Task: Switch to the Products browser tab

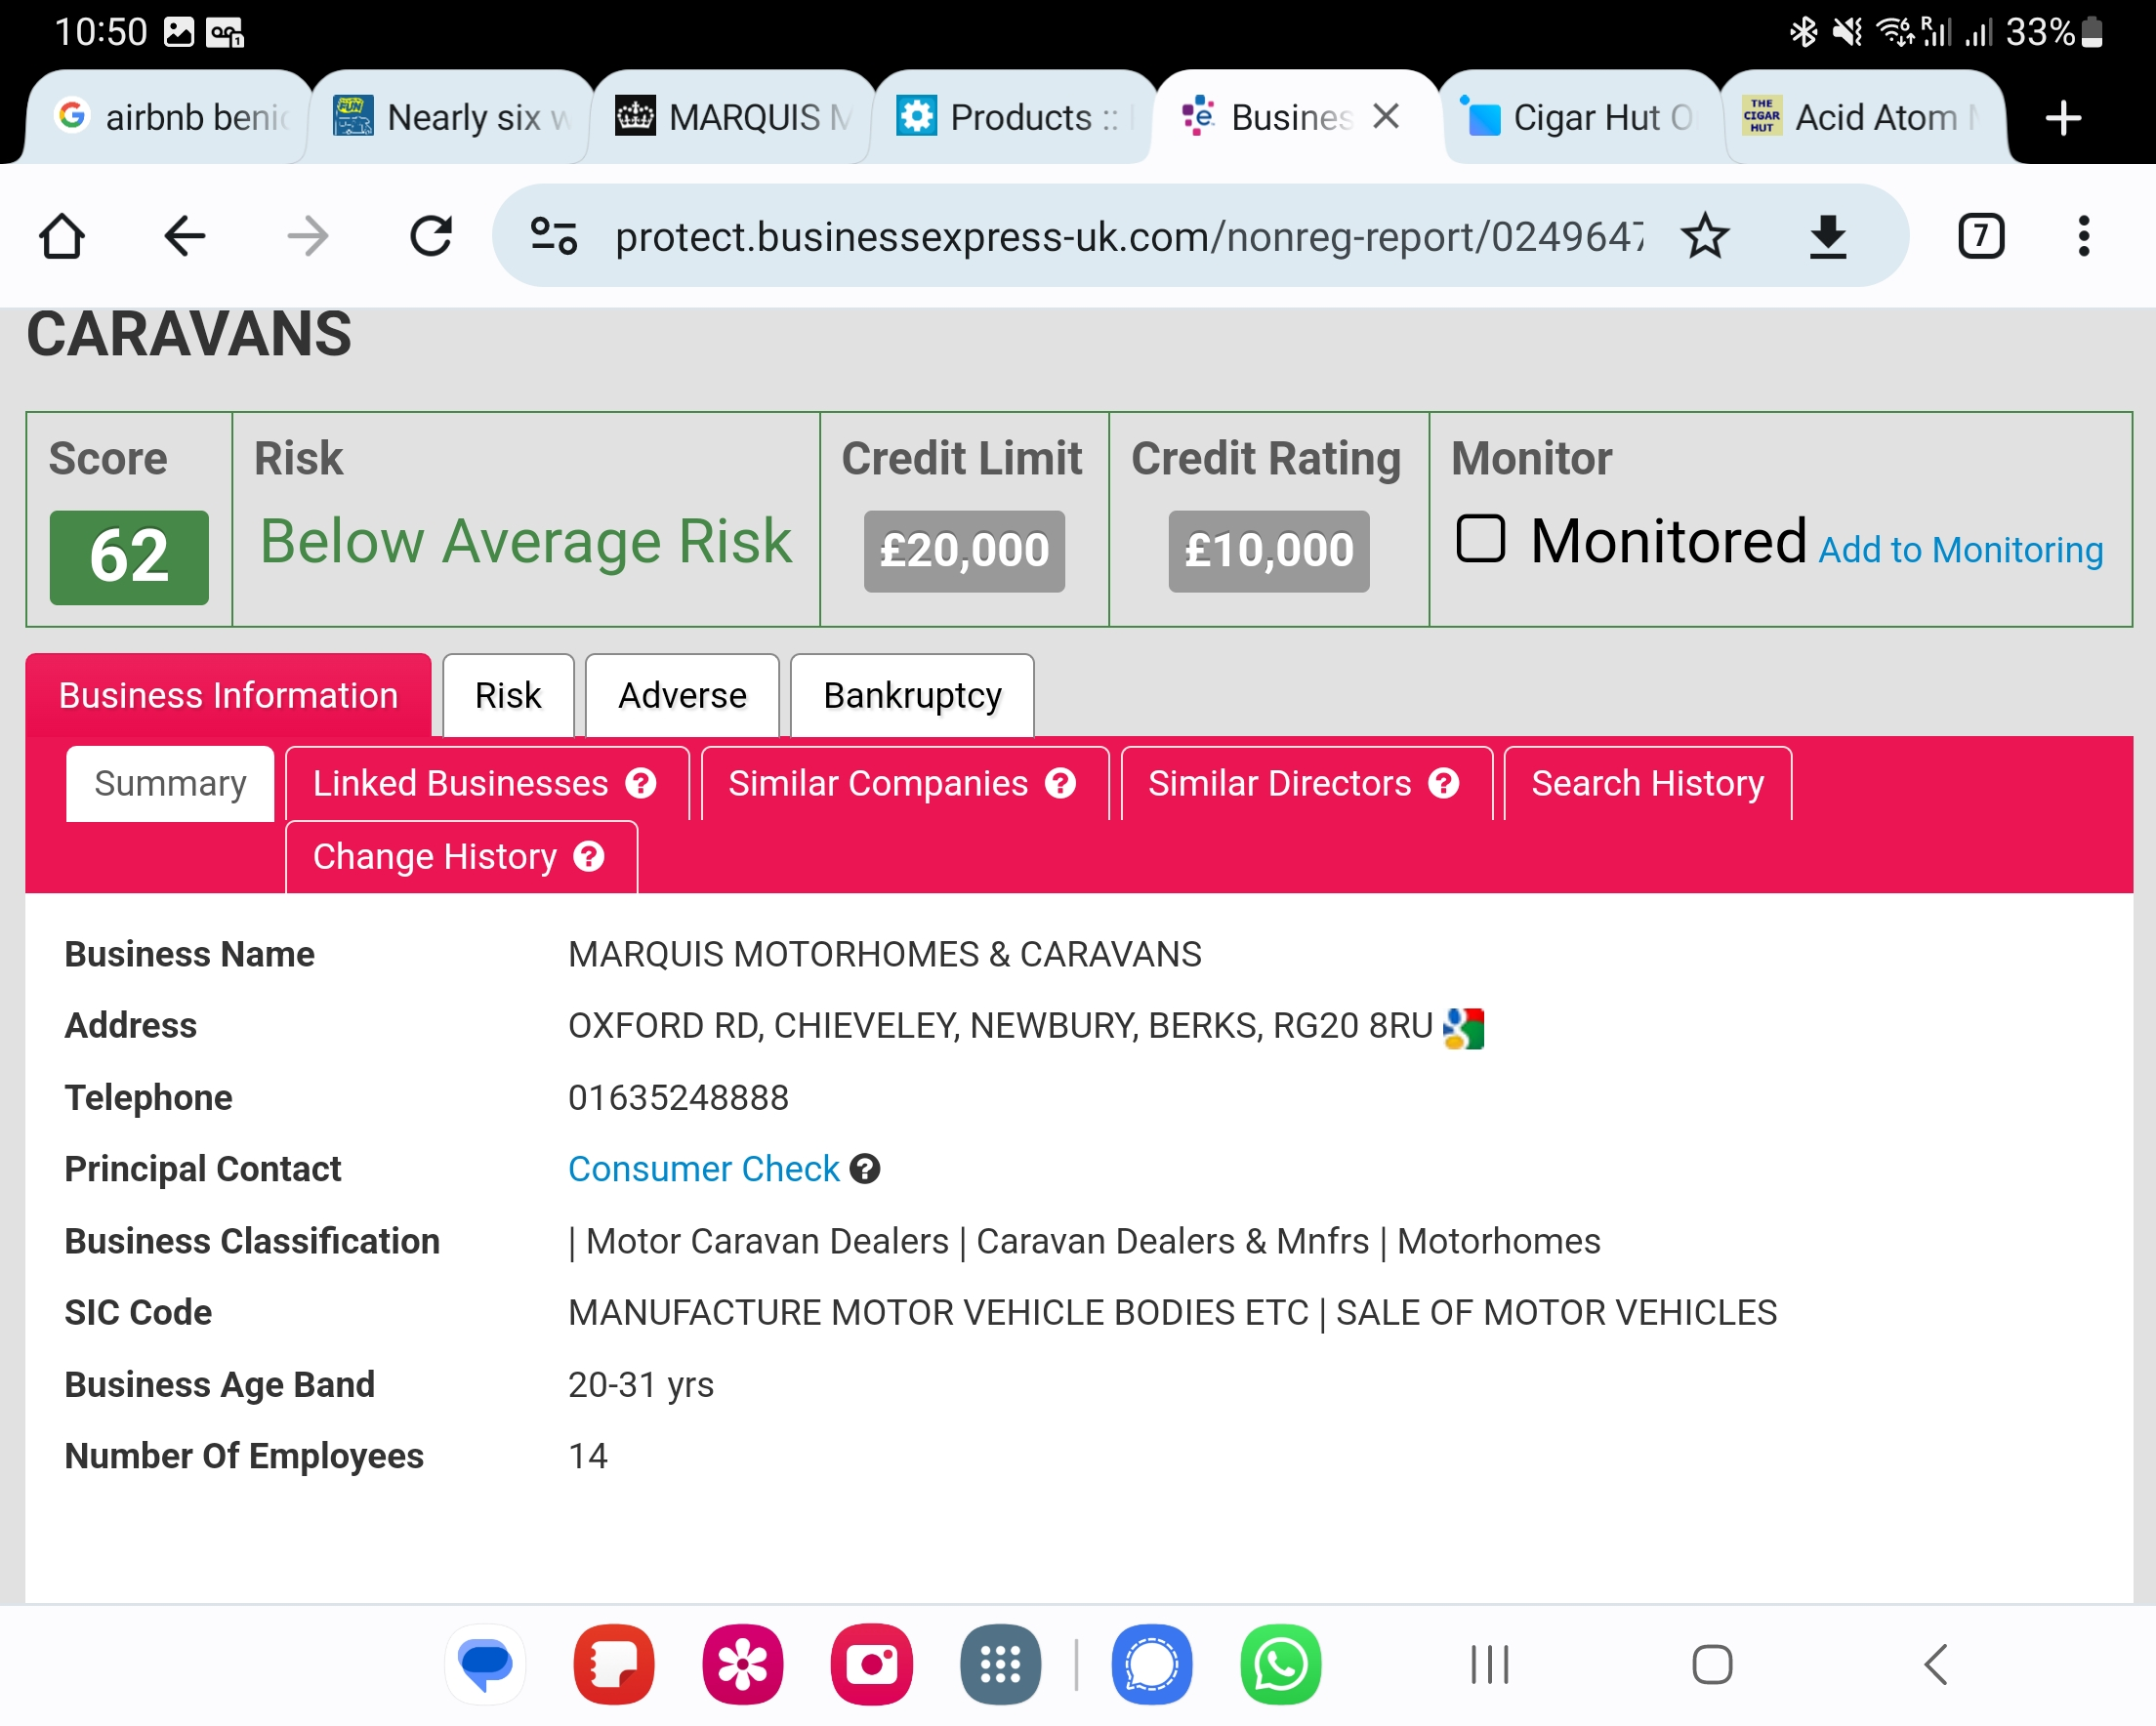Action: coord(1014,118)
